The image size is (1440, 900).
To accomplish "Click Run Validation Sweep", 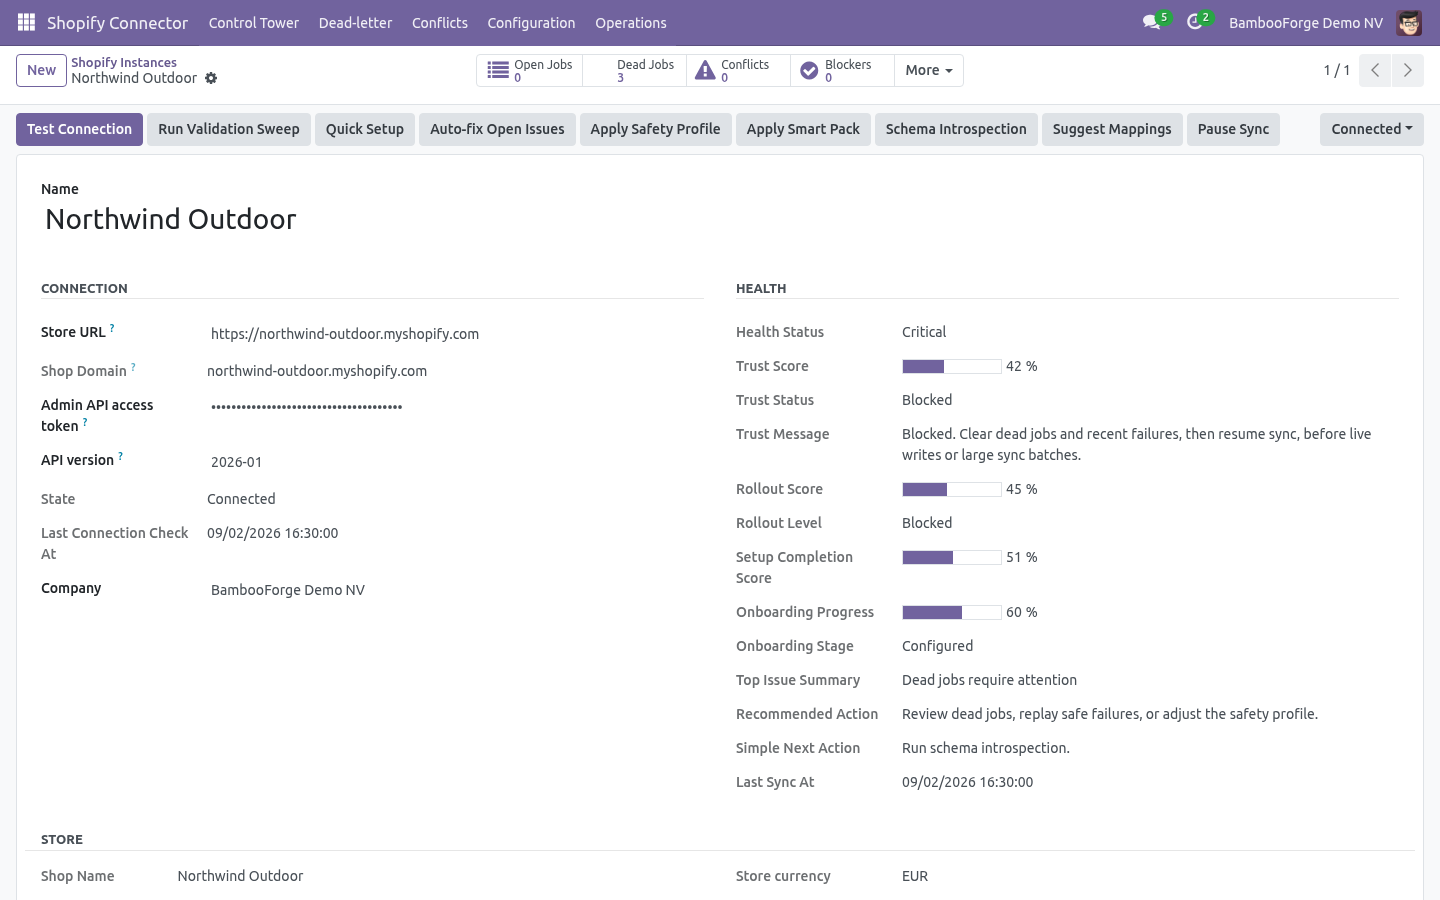I will 229,129.
